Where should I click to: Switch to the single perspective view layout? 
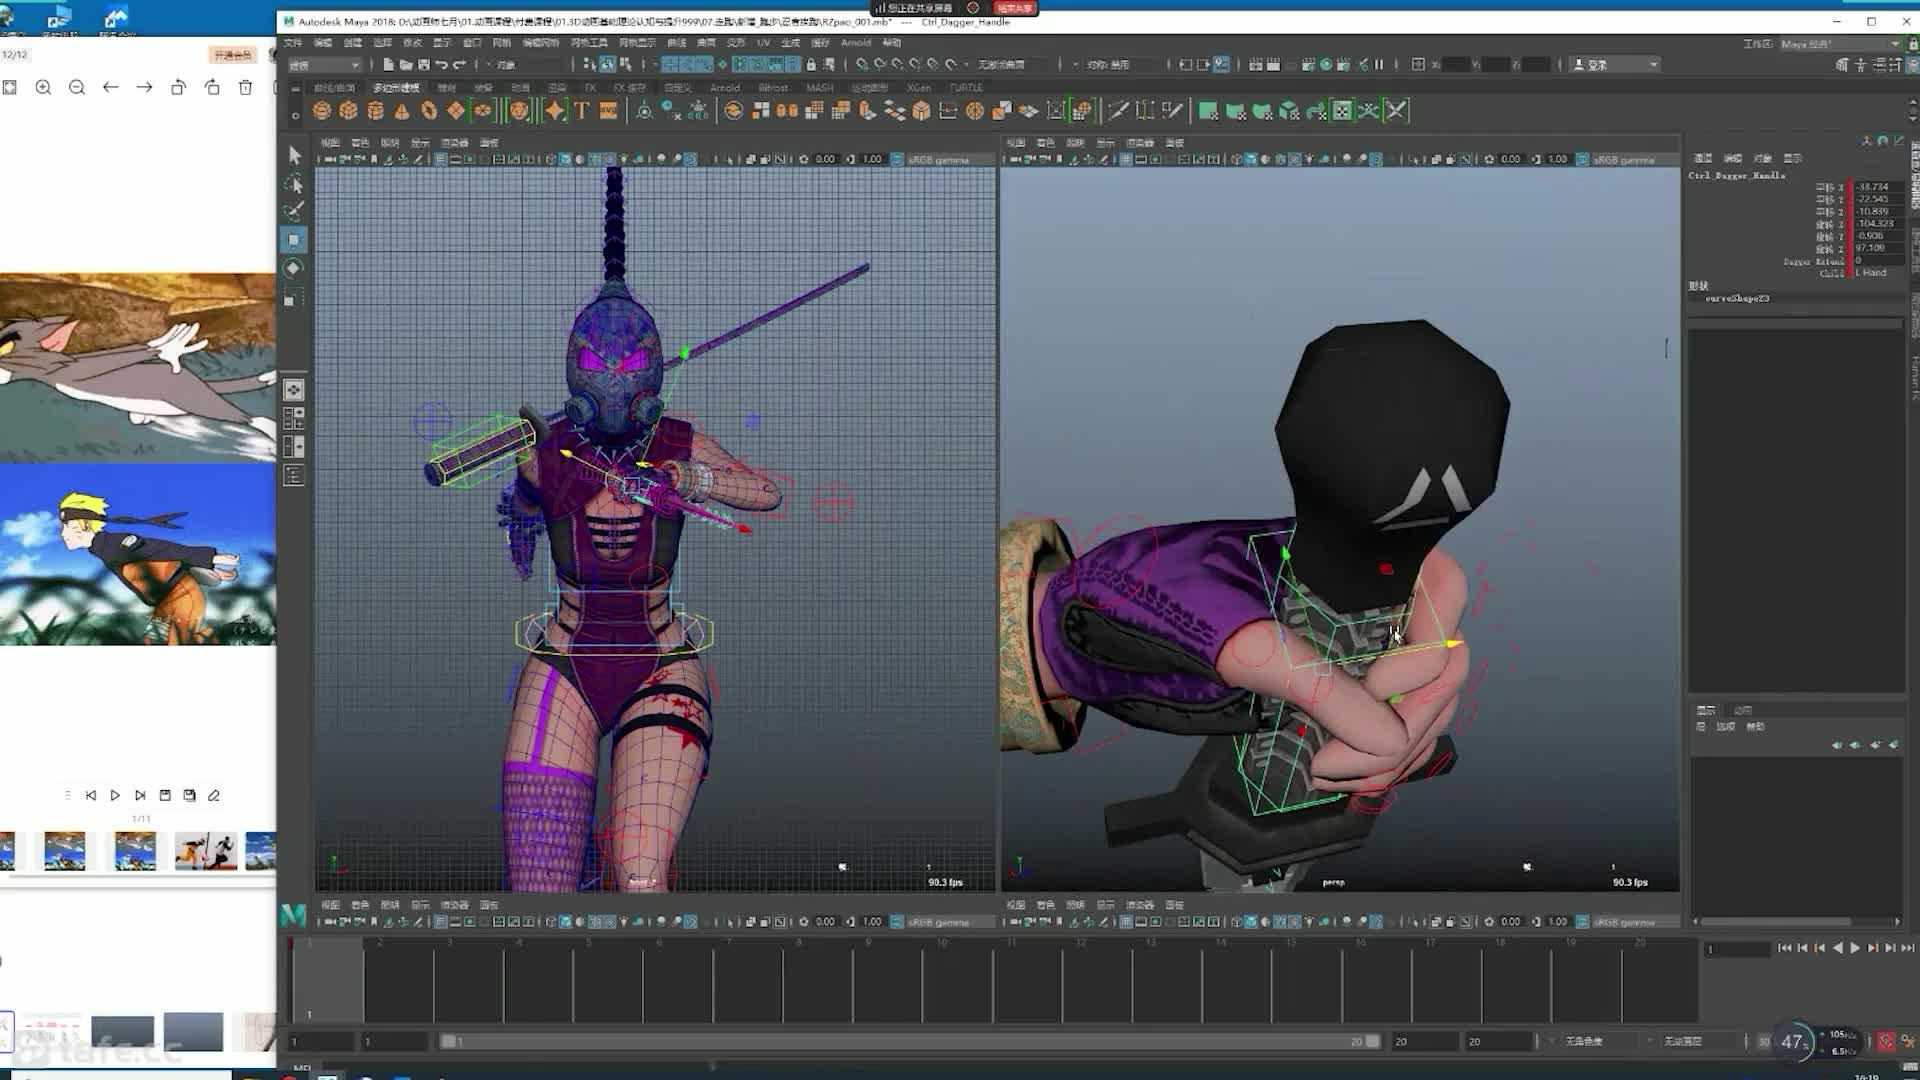click(x=294, y=390)
